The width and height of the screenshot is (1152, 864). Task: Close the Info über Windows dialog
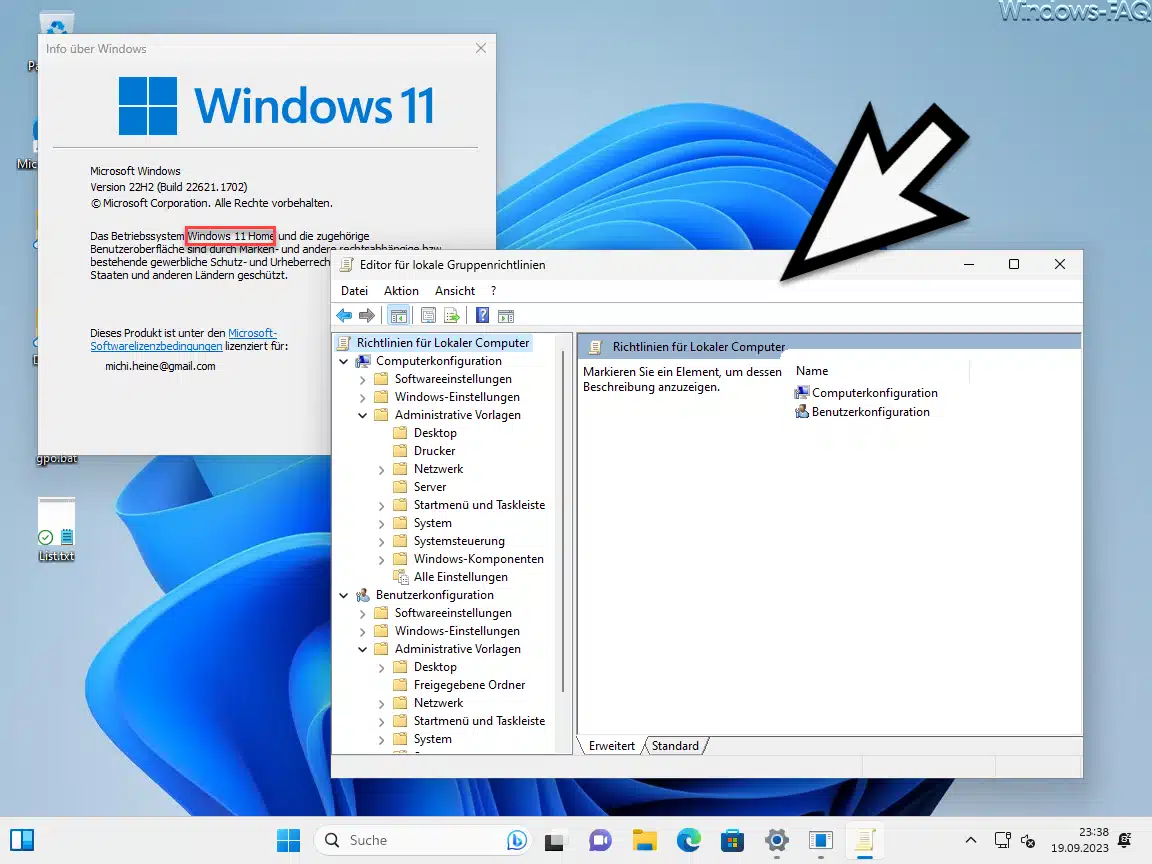[480, 48]
